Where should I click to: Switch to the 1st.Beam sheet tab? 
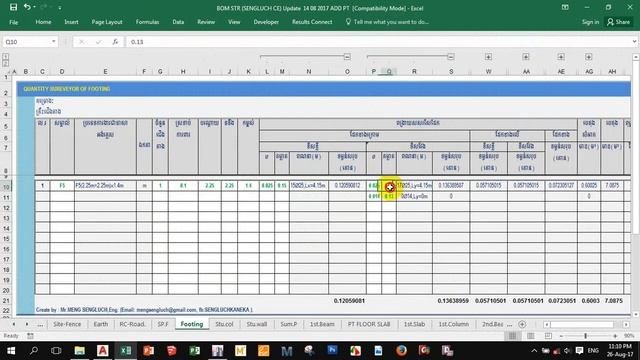pos(322,324)
